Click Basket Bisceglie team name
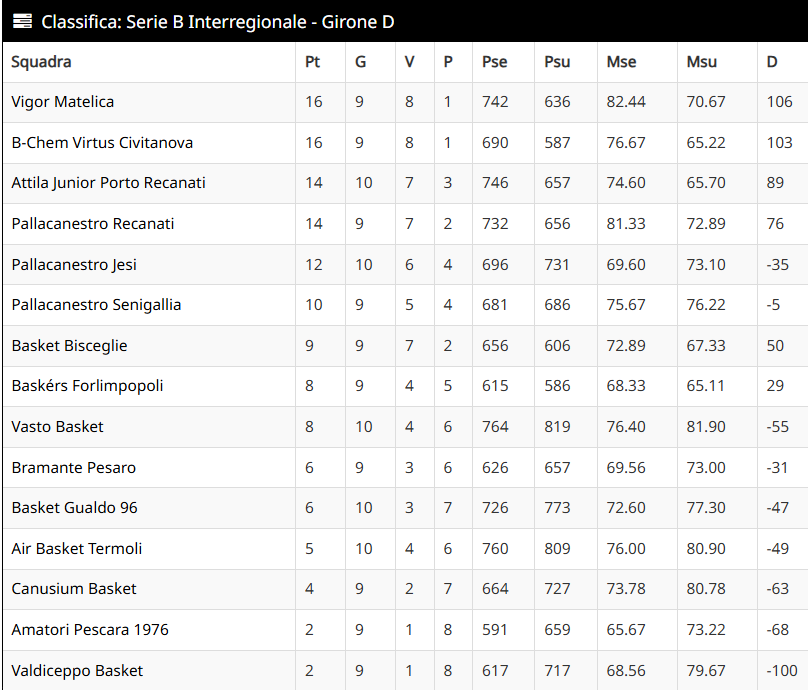Viewport: 808px width, 690px height. pyautogui.click(x=70, y=346)
